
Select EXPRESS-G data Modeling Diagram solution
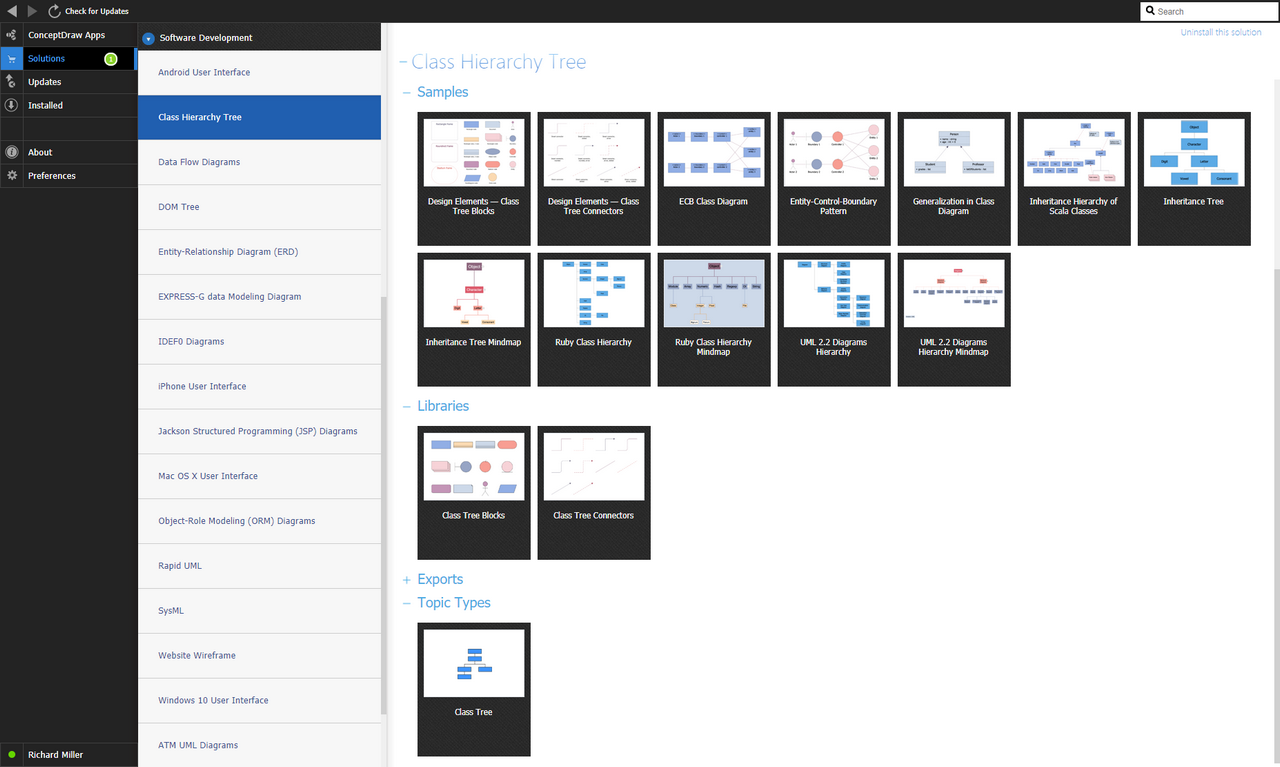(259, 297)
